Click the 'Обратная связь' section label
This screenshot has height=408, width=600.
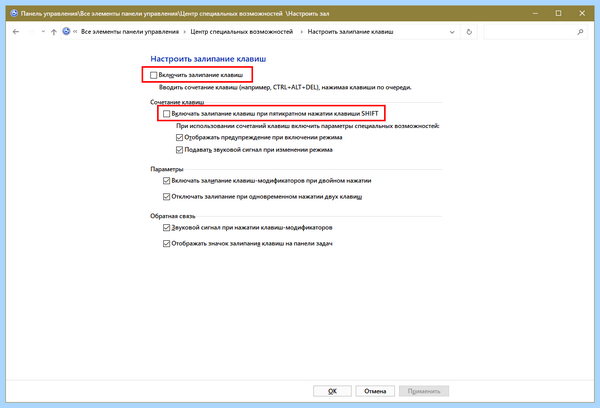point(173,216)
